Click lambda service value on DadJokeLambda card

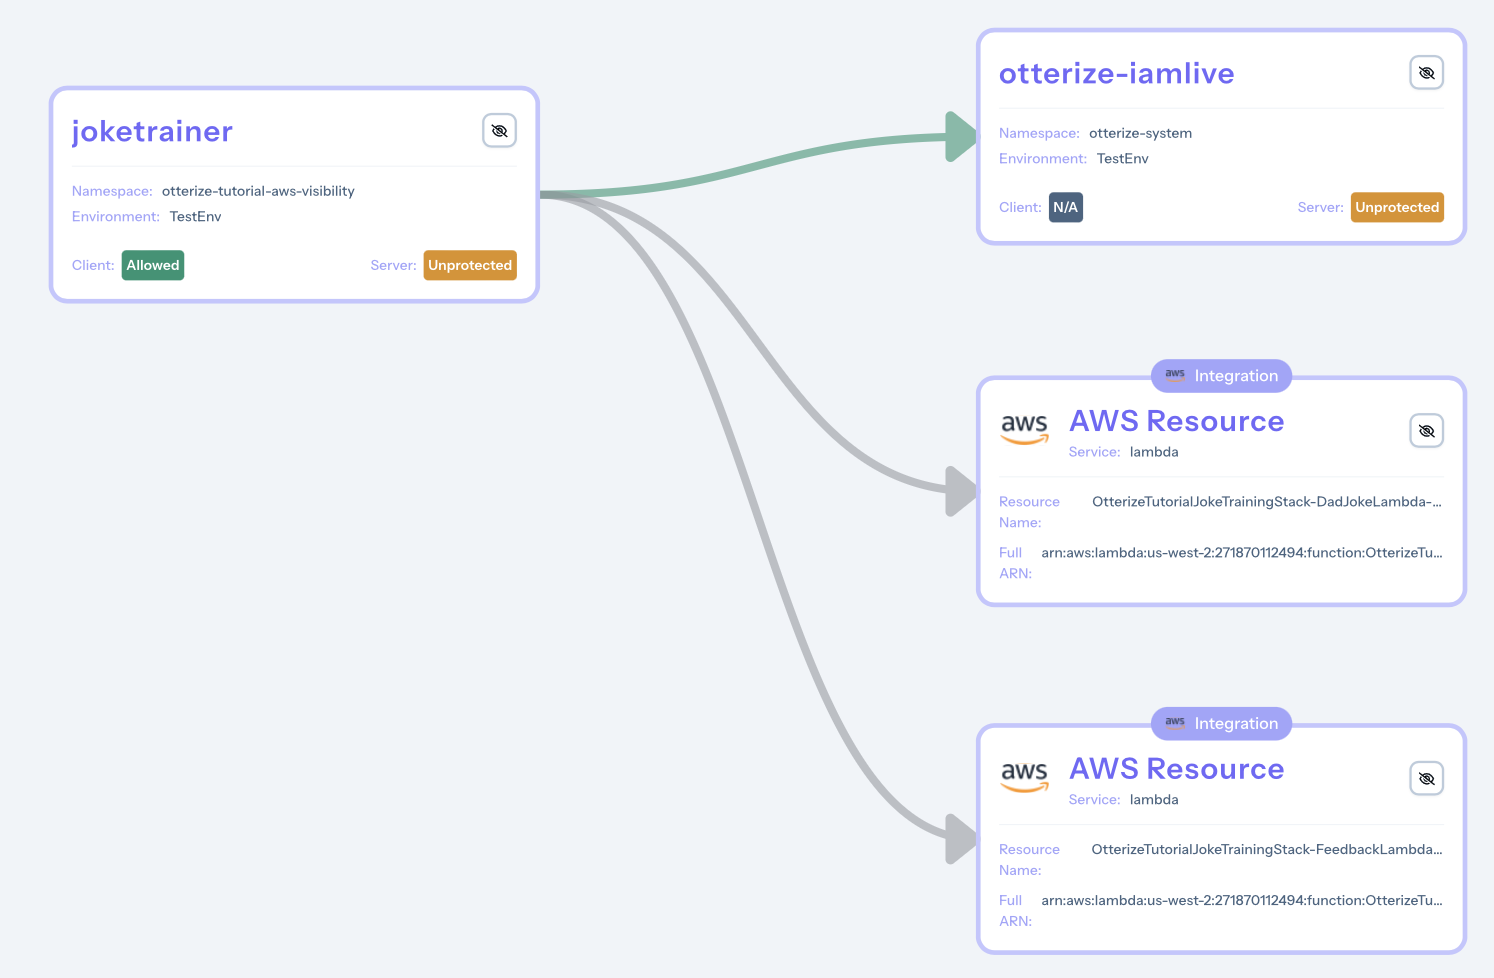click(x=1154, y=452)
